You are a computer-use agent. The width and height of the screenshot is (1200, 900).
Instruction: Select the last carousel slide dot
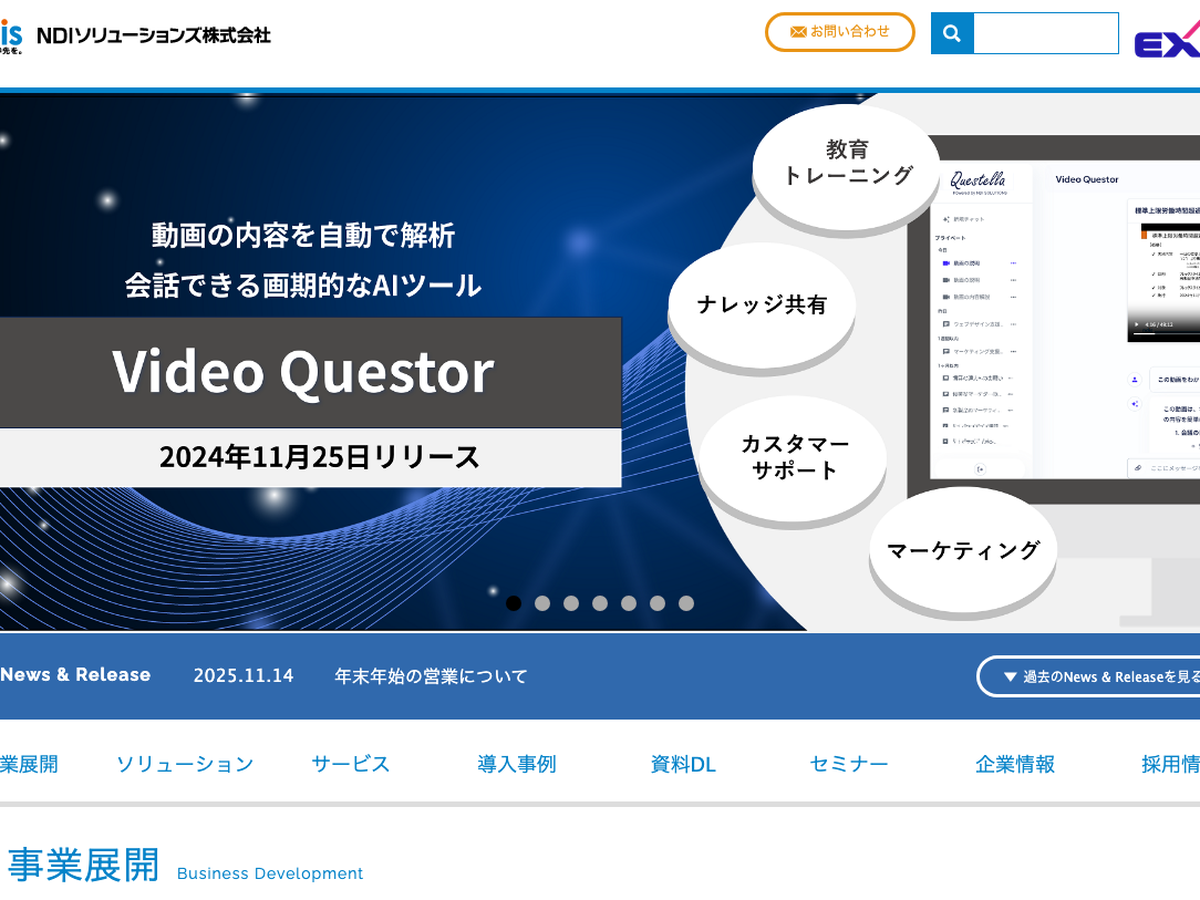[686, 603]
